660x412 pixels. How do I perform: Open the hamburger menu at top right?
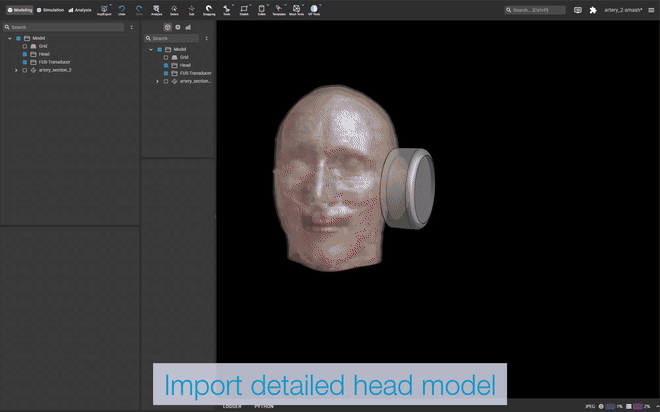click(x=652, y=10)
